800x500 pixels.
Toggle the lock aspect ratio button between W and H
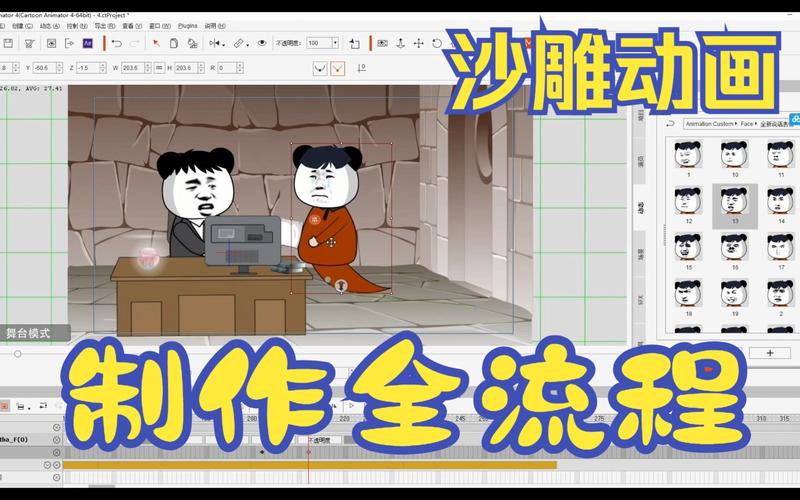[159, 68]
